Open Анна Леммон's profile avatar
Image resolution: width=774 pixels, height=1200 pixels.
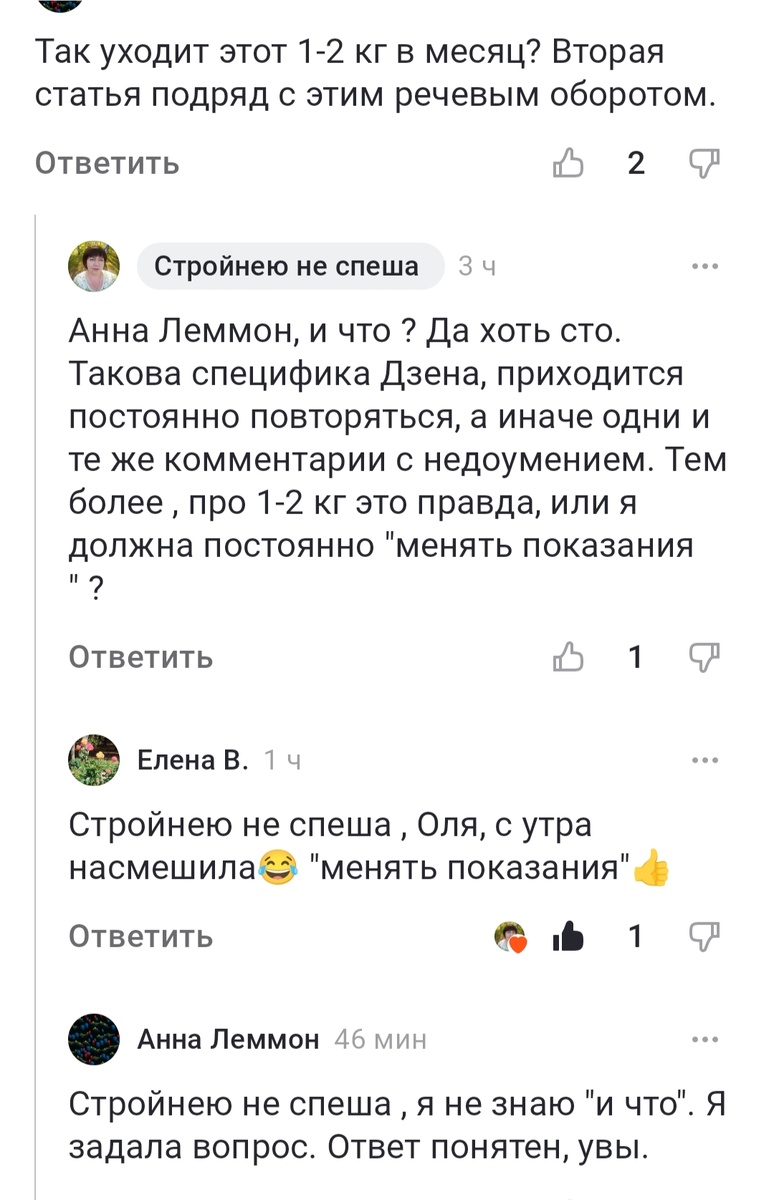pos(94,1039)
